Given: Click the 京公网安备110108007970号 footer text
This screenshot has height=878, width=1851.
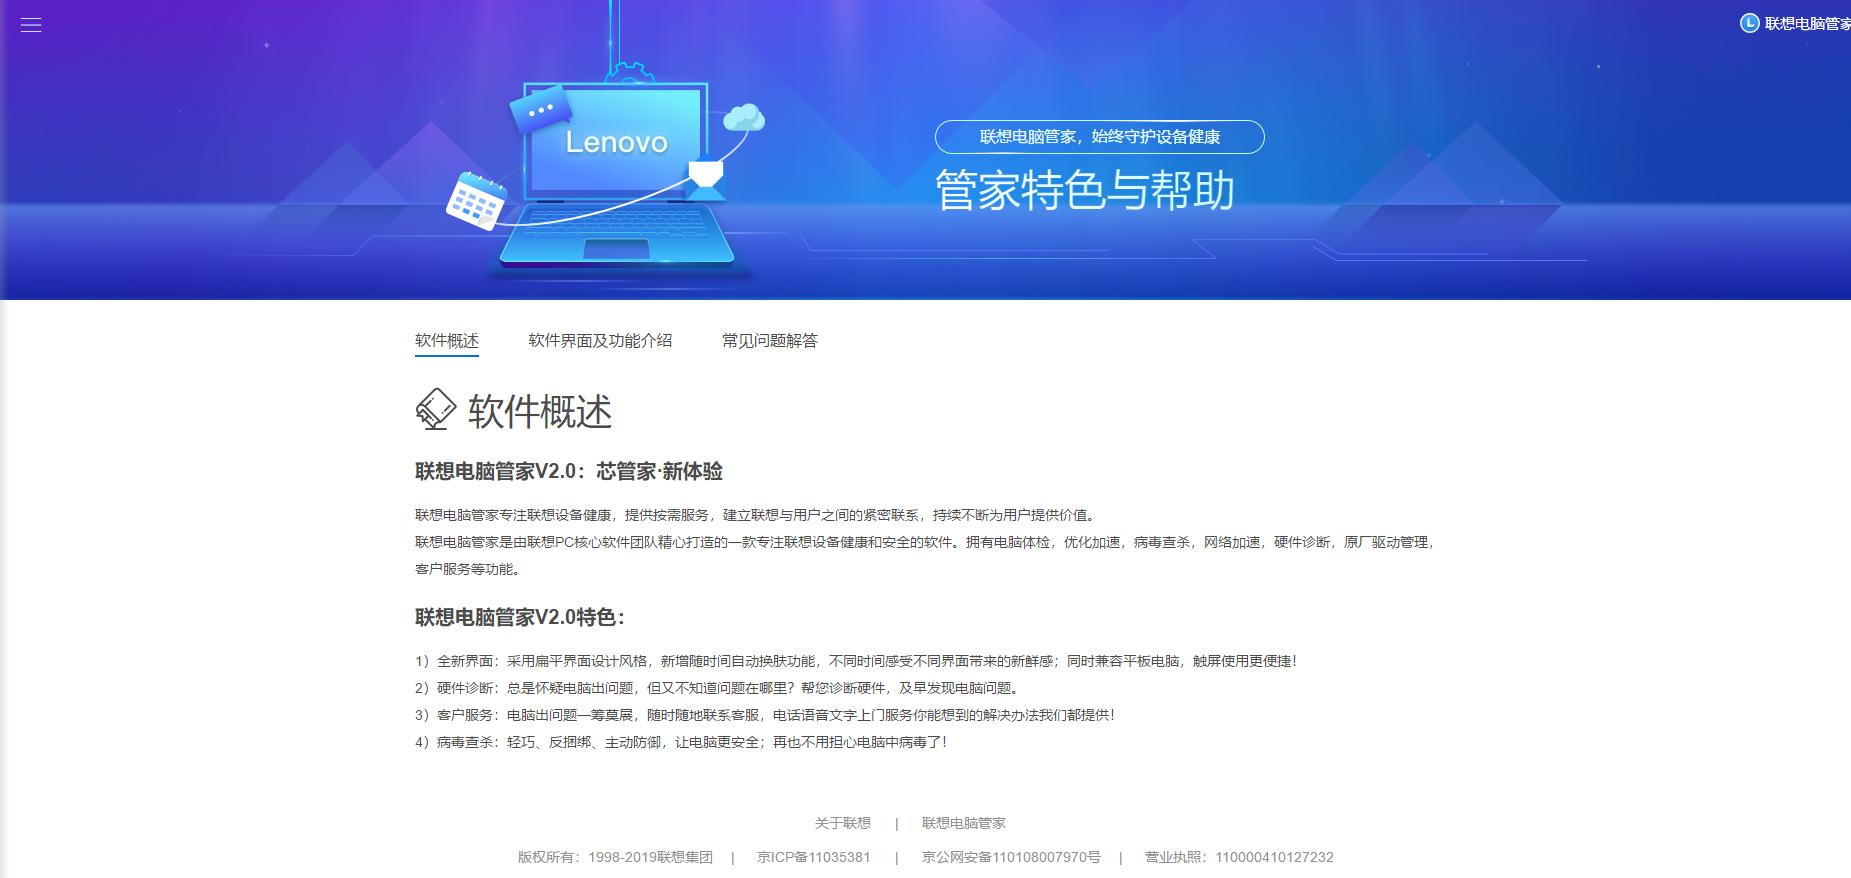Looking at the screenshot, I should (x=1011, y=857).
